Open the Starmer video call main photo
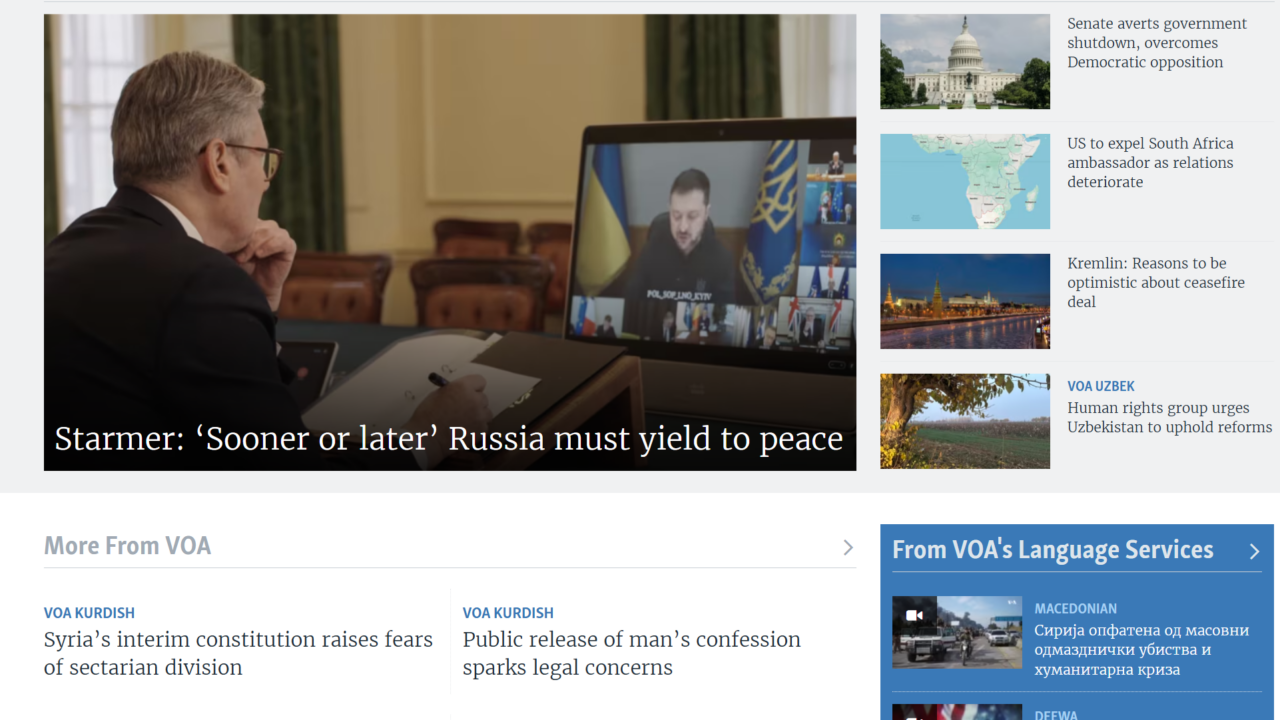This screenshot has width=1280, height=720. point(450,242)
